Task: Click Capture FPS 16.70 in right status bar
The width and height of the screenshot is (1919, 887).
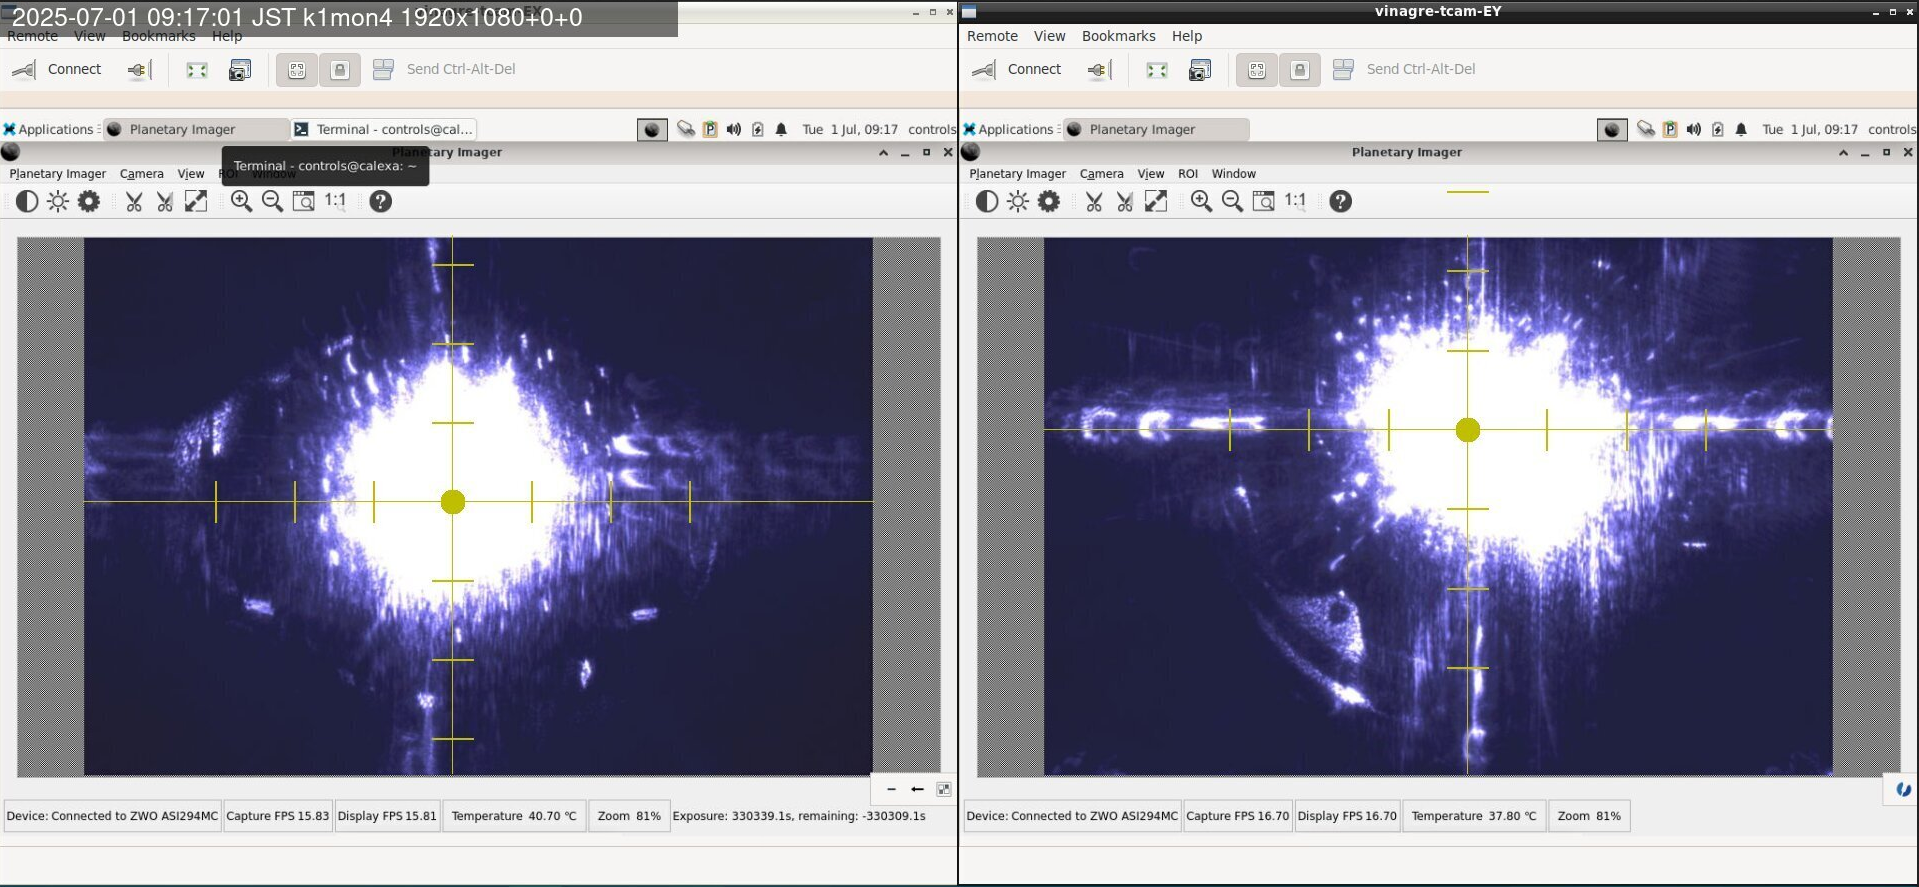Action: click(x=1237, y=816)
